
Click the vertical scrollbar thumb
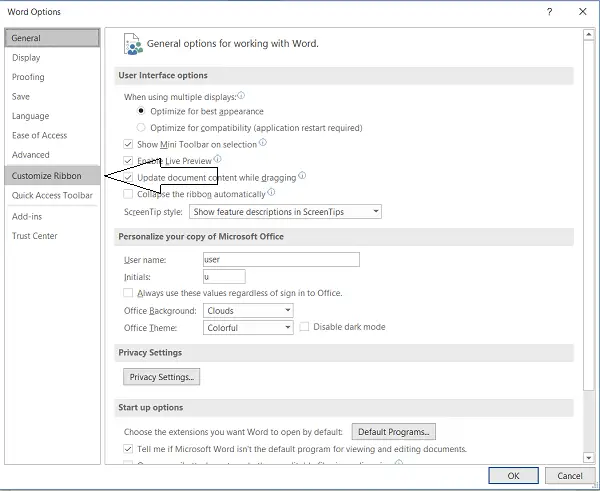click(x=589, y=215)
